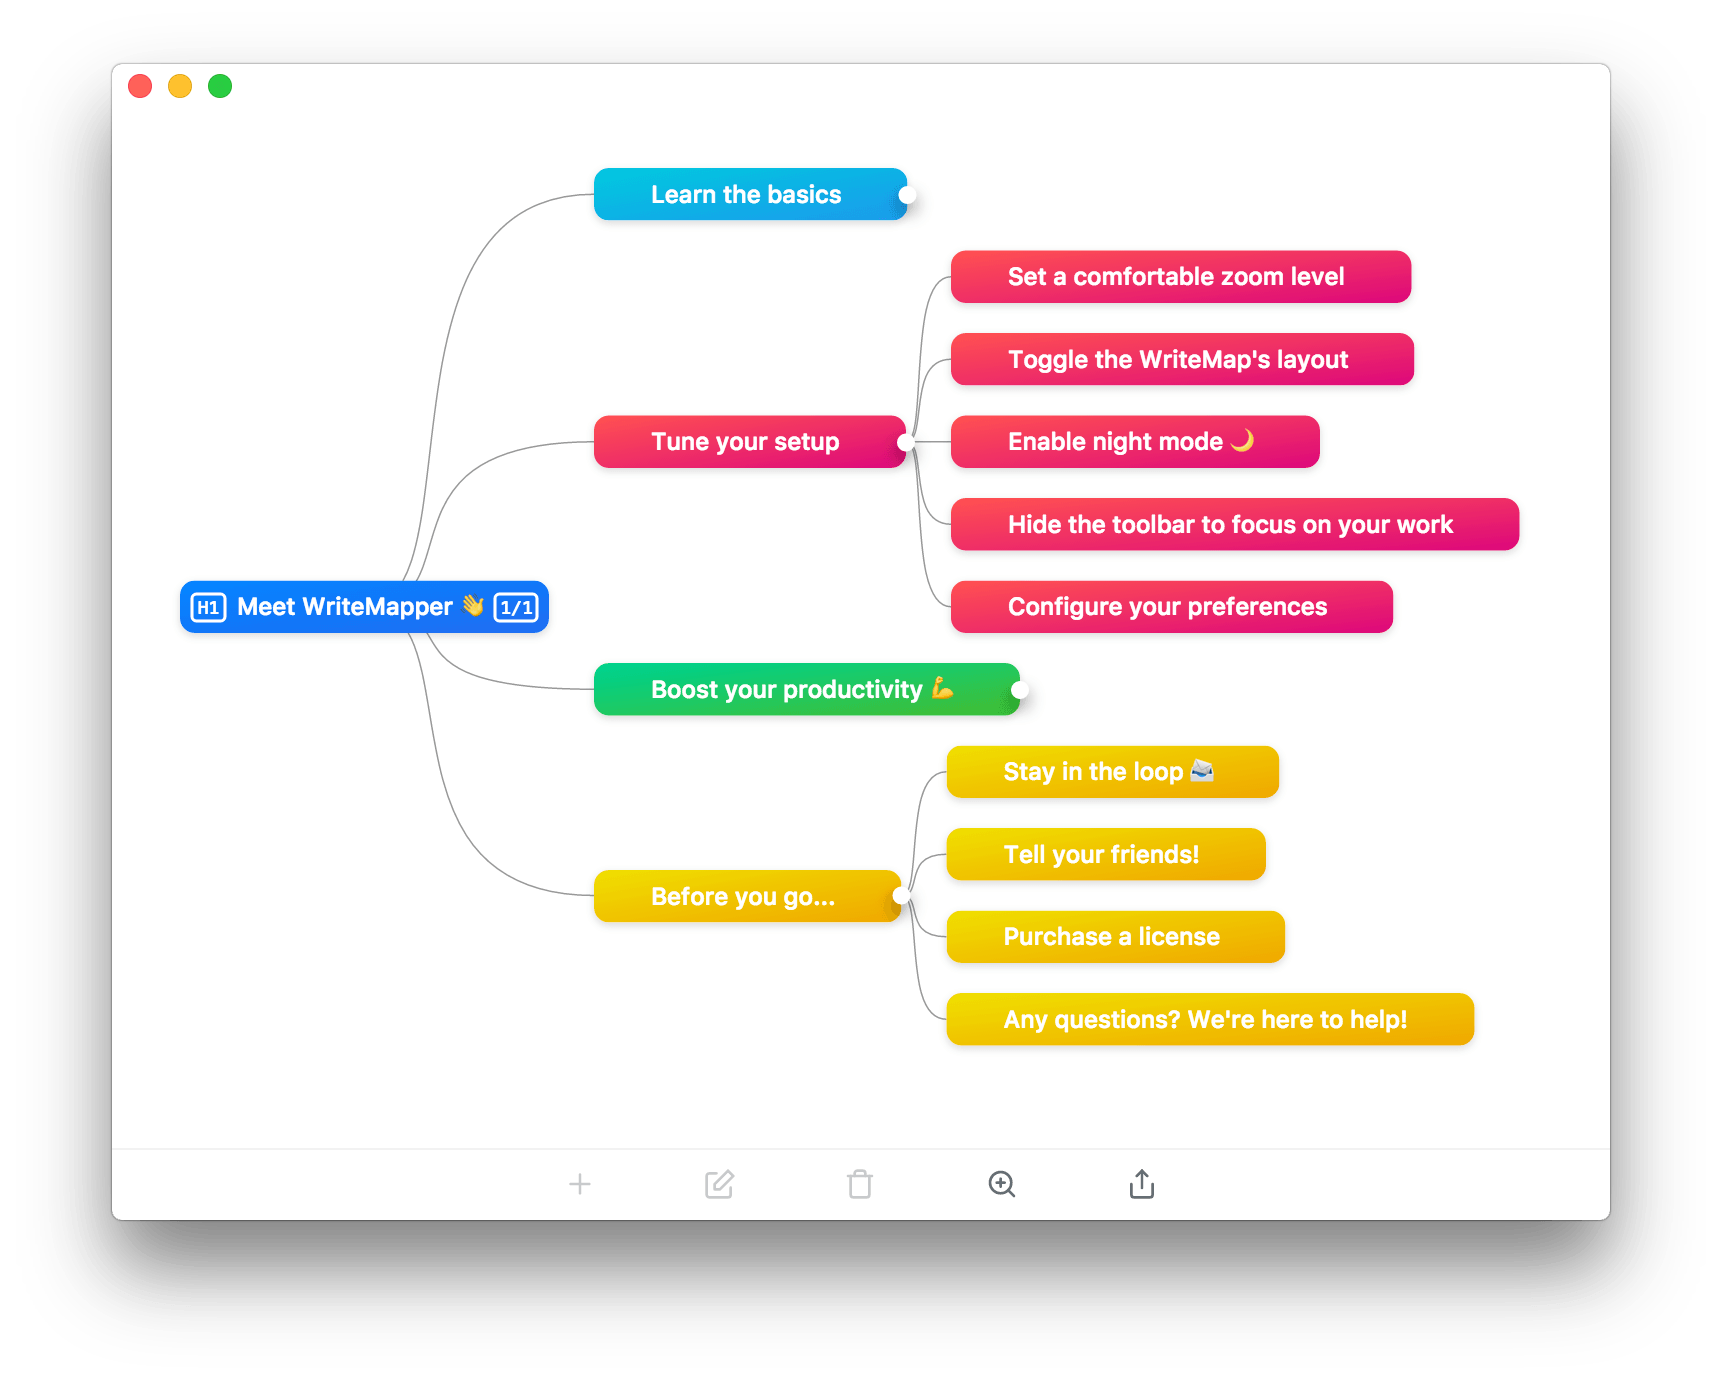Expand the Learn the basics node handle
Screen dimensions: 1722x1380
pyautogui.click(x=907, y=195)
